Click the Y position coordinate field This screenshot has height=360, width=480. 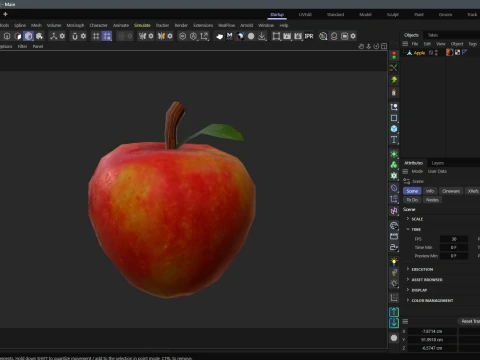point(432,340)
